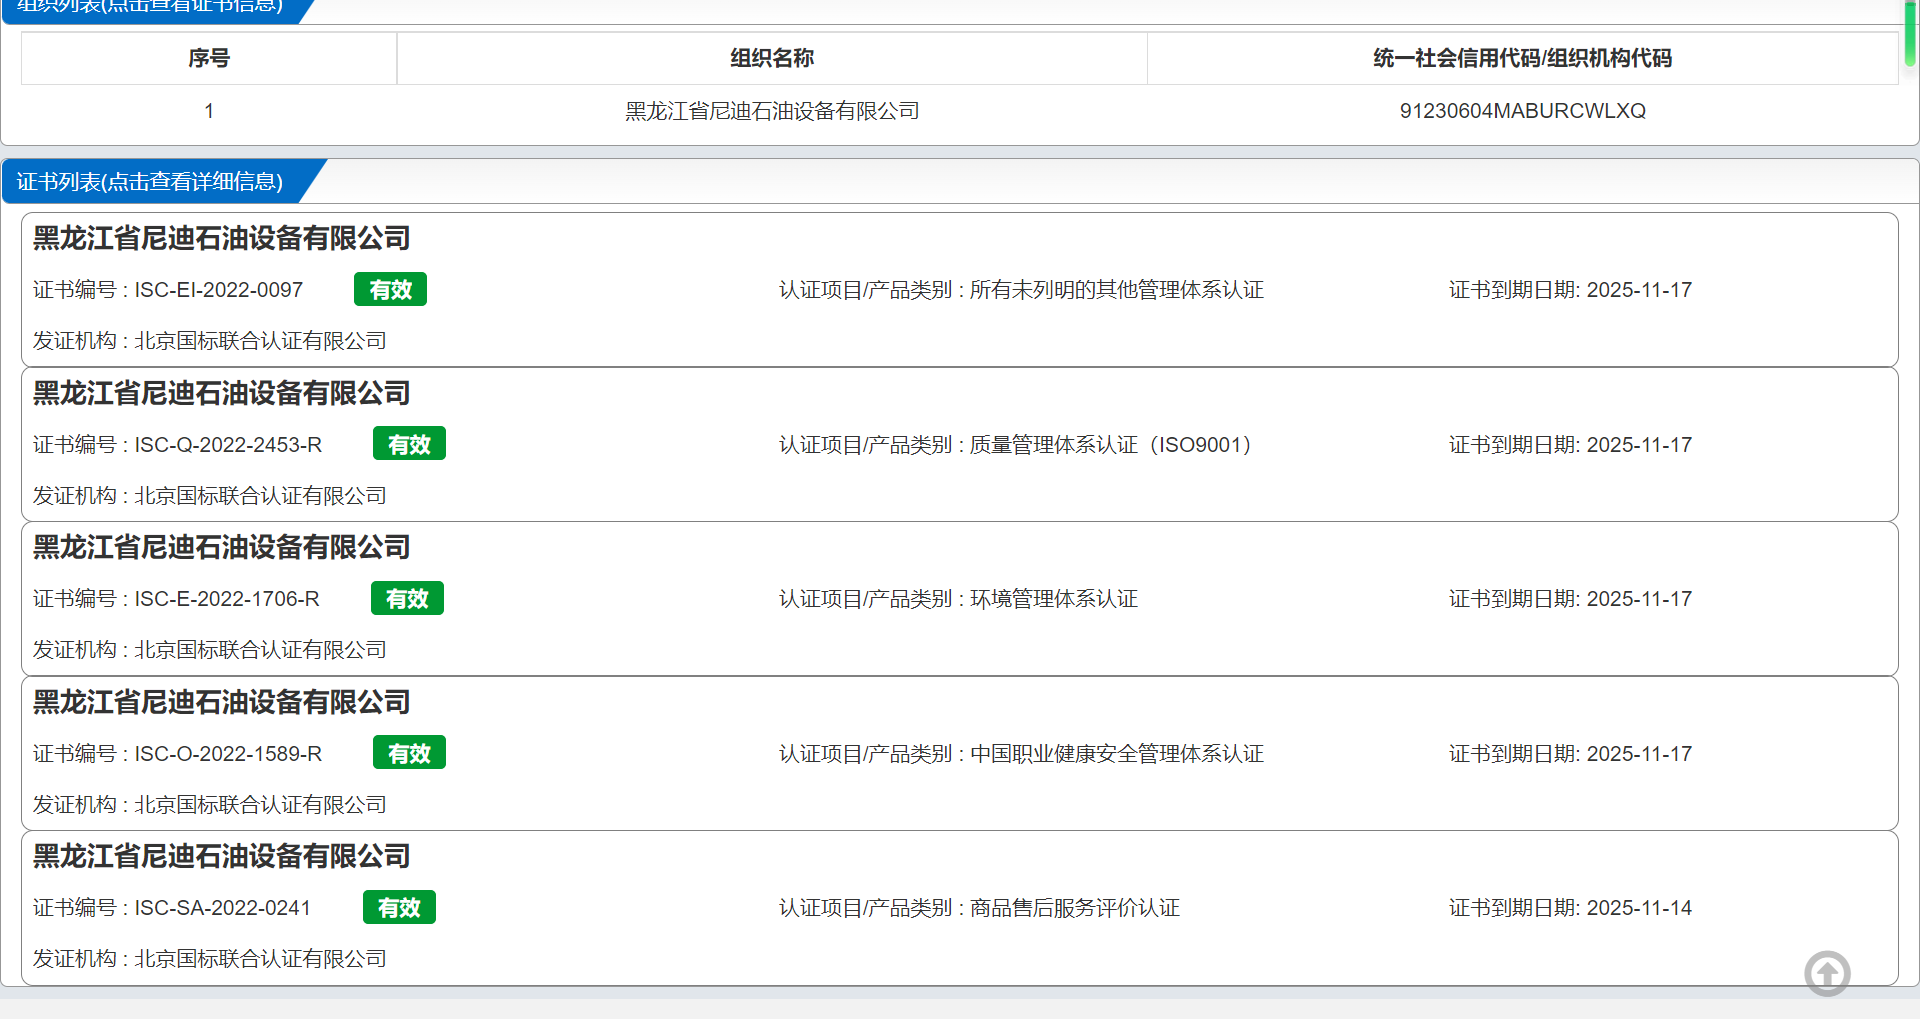This screenshot has width=1920, height=1019.
Task: Click expiry date of ISC-EI-2022-0097 certificate
Action: pos(1639,290)
